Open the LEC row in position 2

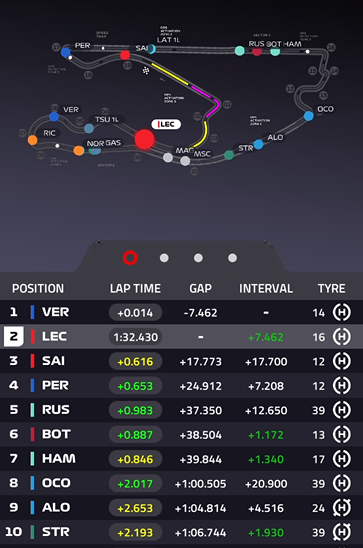[181, 337]
